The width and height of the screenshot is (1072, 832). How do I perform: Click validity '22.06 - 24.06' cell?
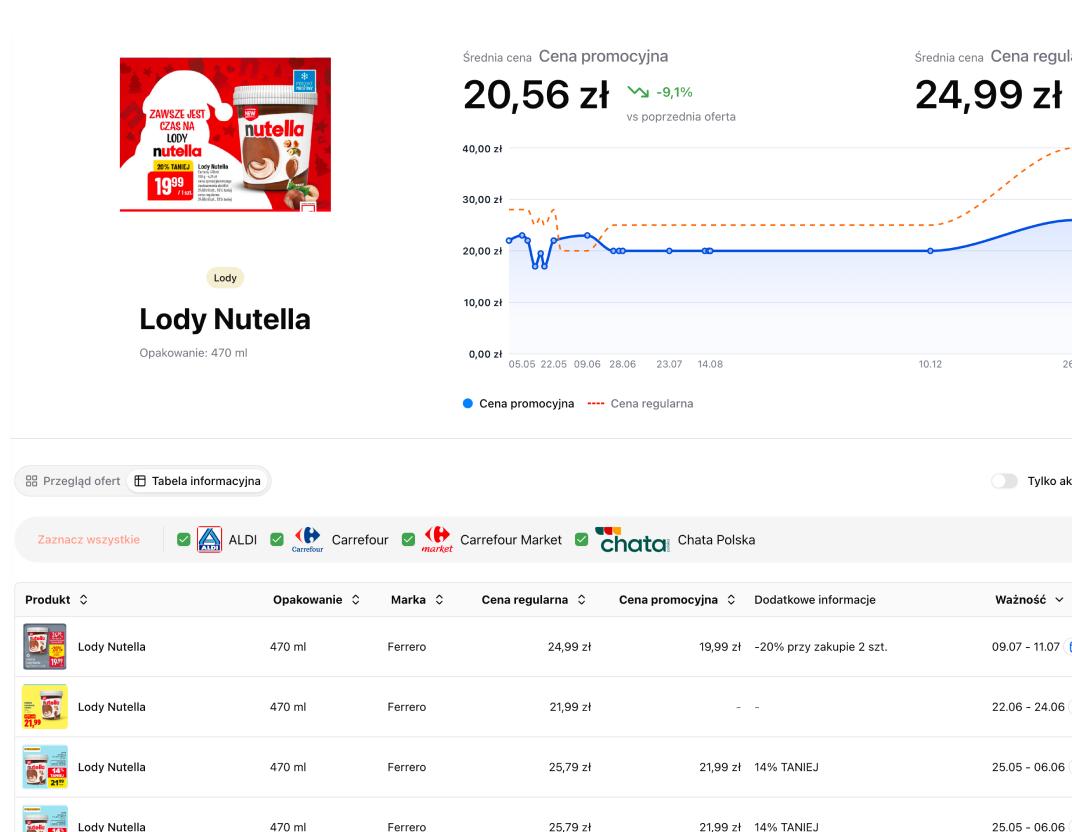click(1028, 707)
